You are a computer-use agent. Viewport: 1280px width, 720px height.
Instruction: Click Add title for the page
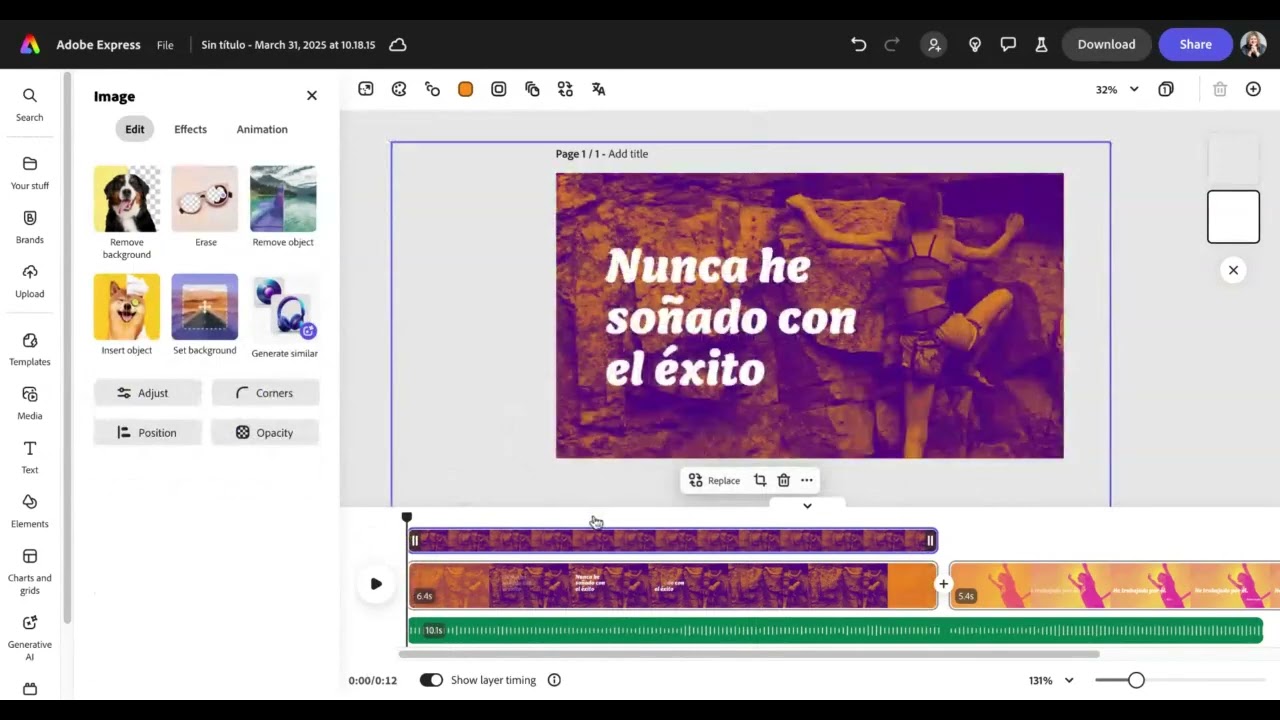click(628, 154)
